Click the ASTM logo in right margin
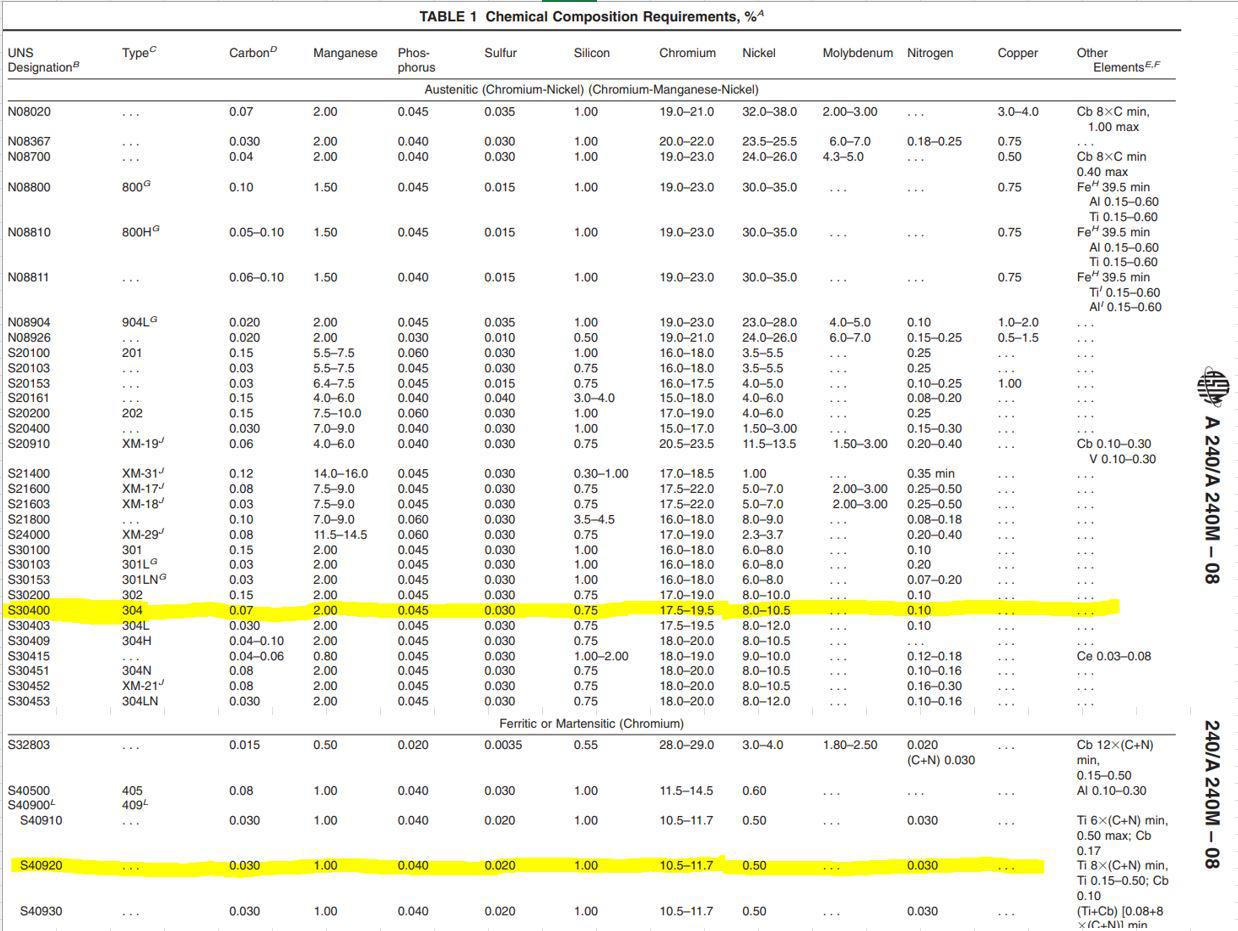 1213,387
